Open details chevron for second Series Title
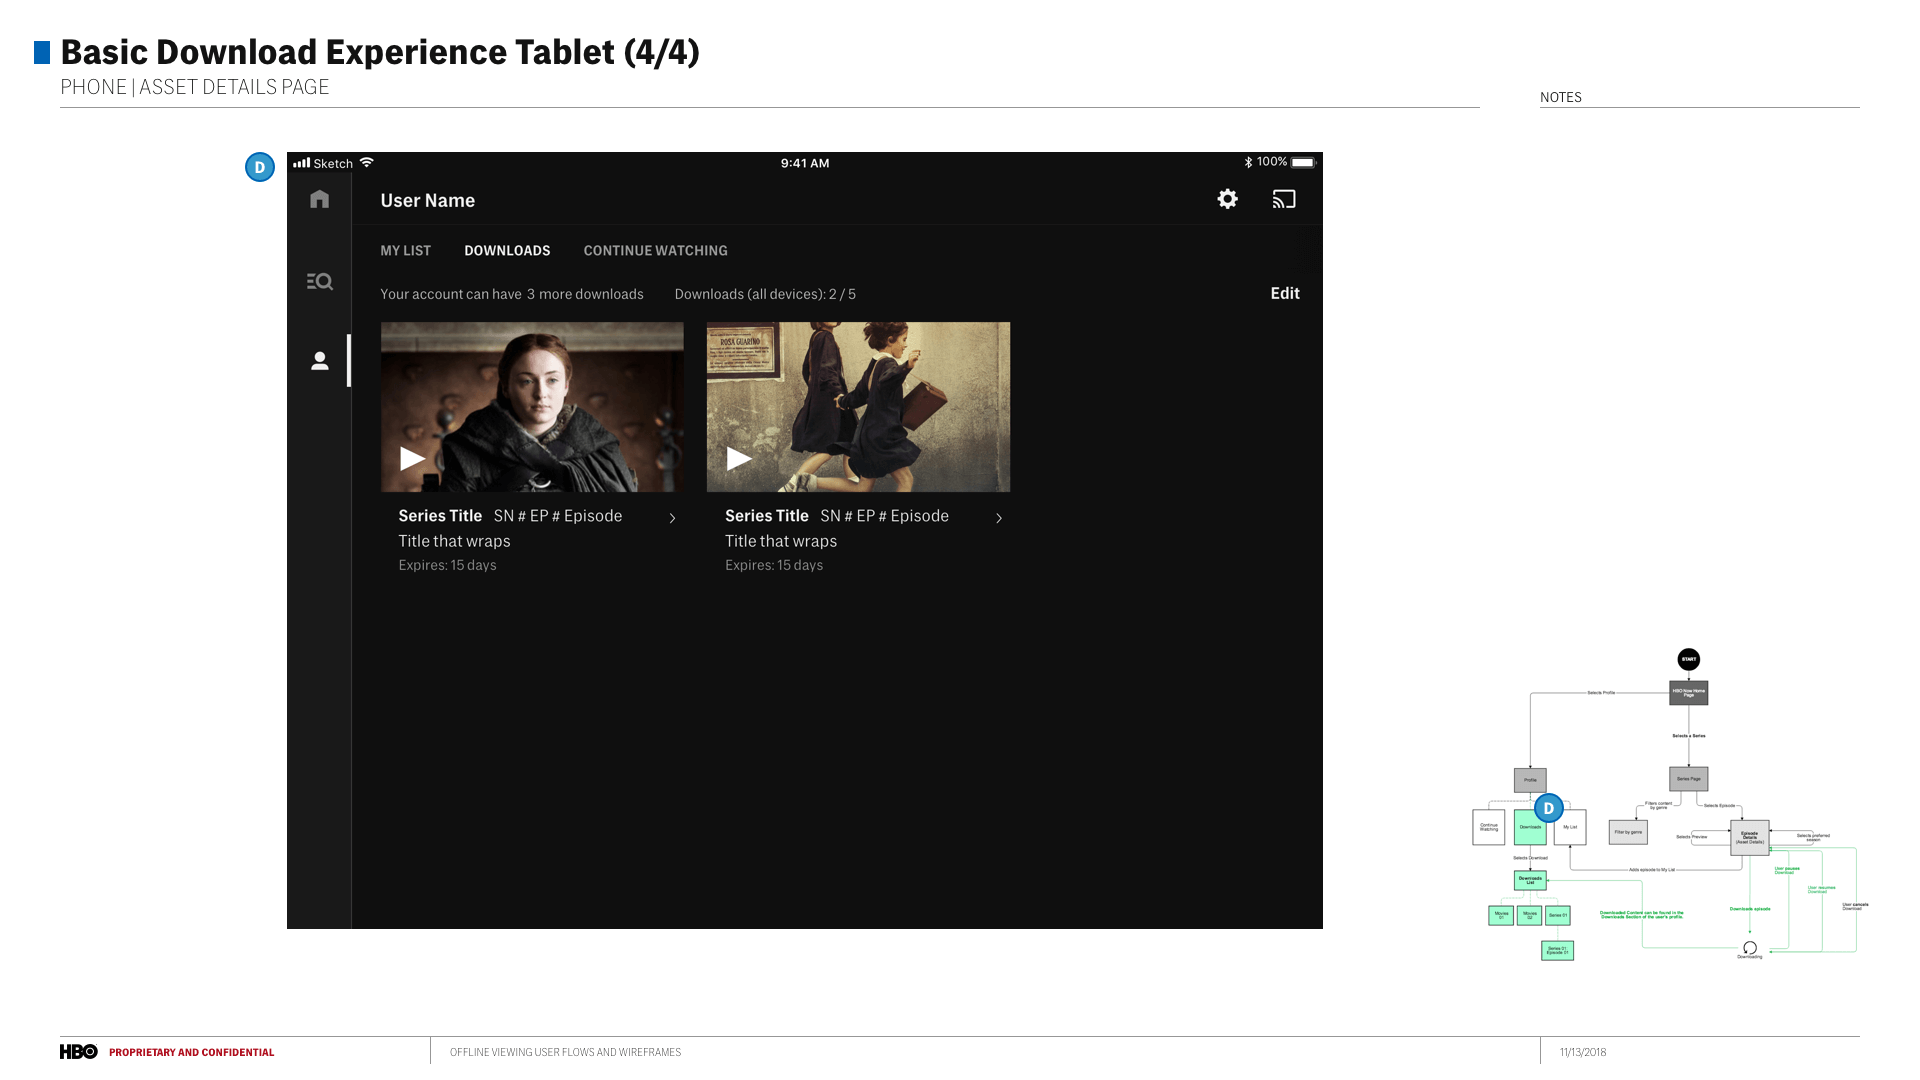This screenshot has height=1080, width=1920. point(999,518)
